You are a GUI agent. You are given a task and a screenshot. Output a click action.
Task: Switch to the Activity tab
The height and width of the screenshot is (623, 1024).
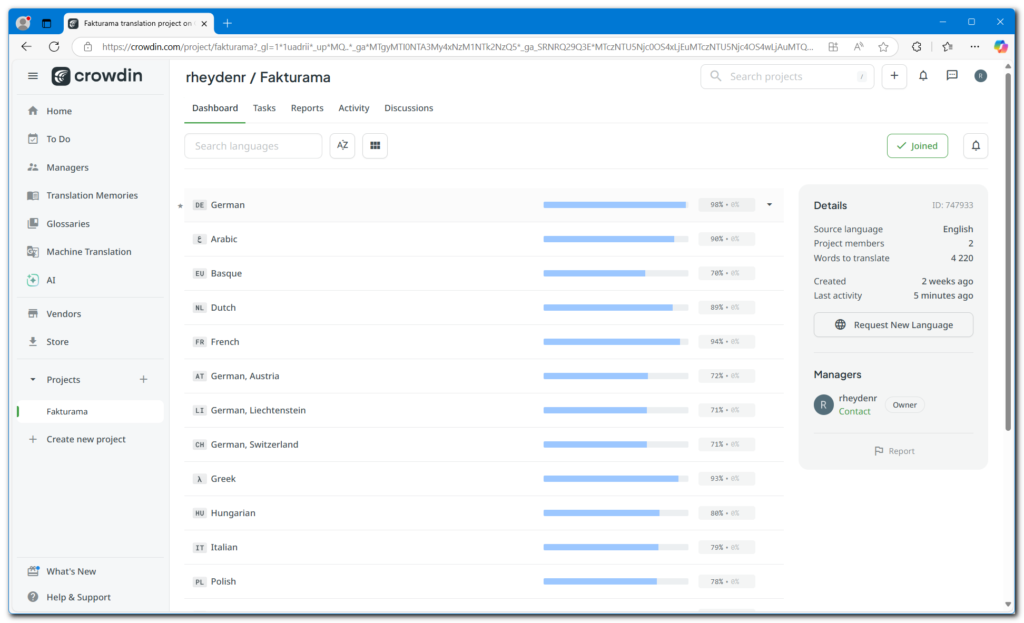click(x=354, y=108)
